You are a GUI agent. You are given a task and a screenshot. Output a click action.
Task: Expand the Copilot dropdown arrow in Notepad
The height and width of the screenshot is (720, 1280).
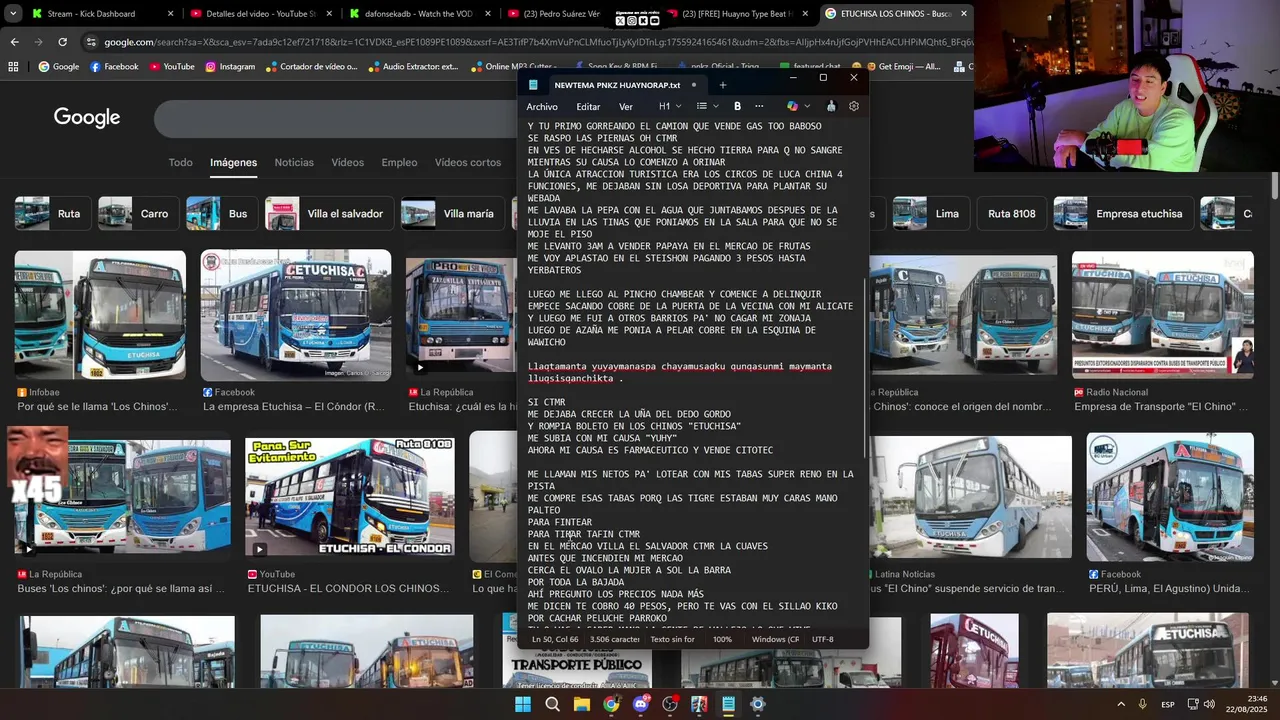pos(807,106)
